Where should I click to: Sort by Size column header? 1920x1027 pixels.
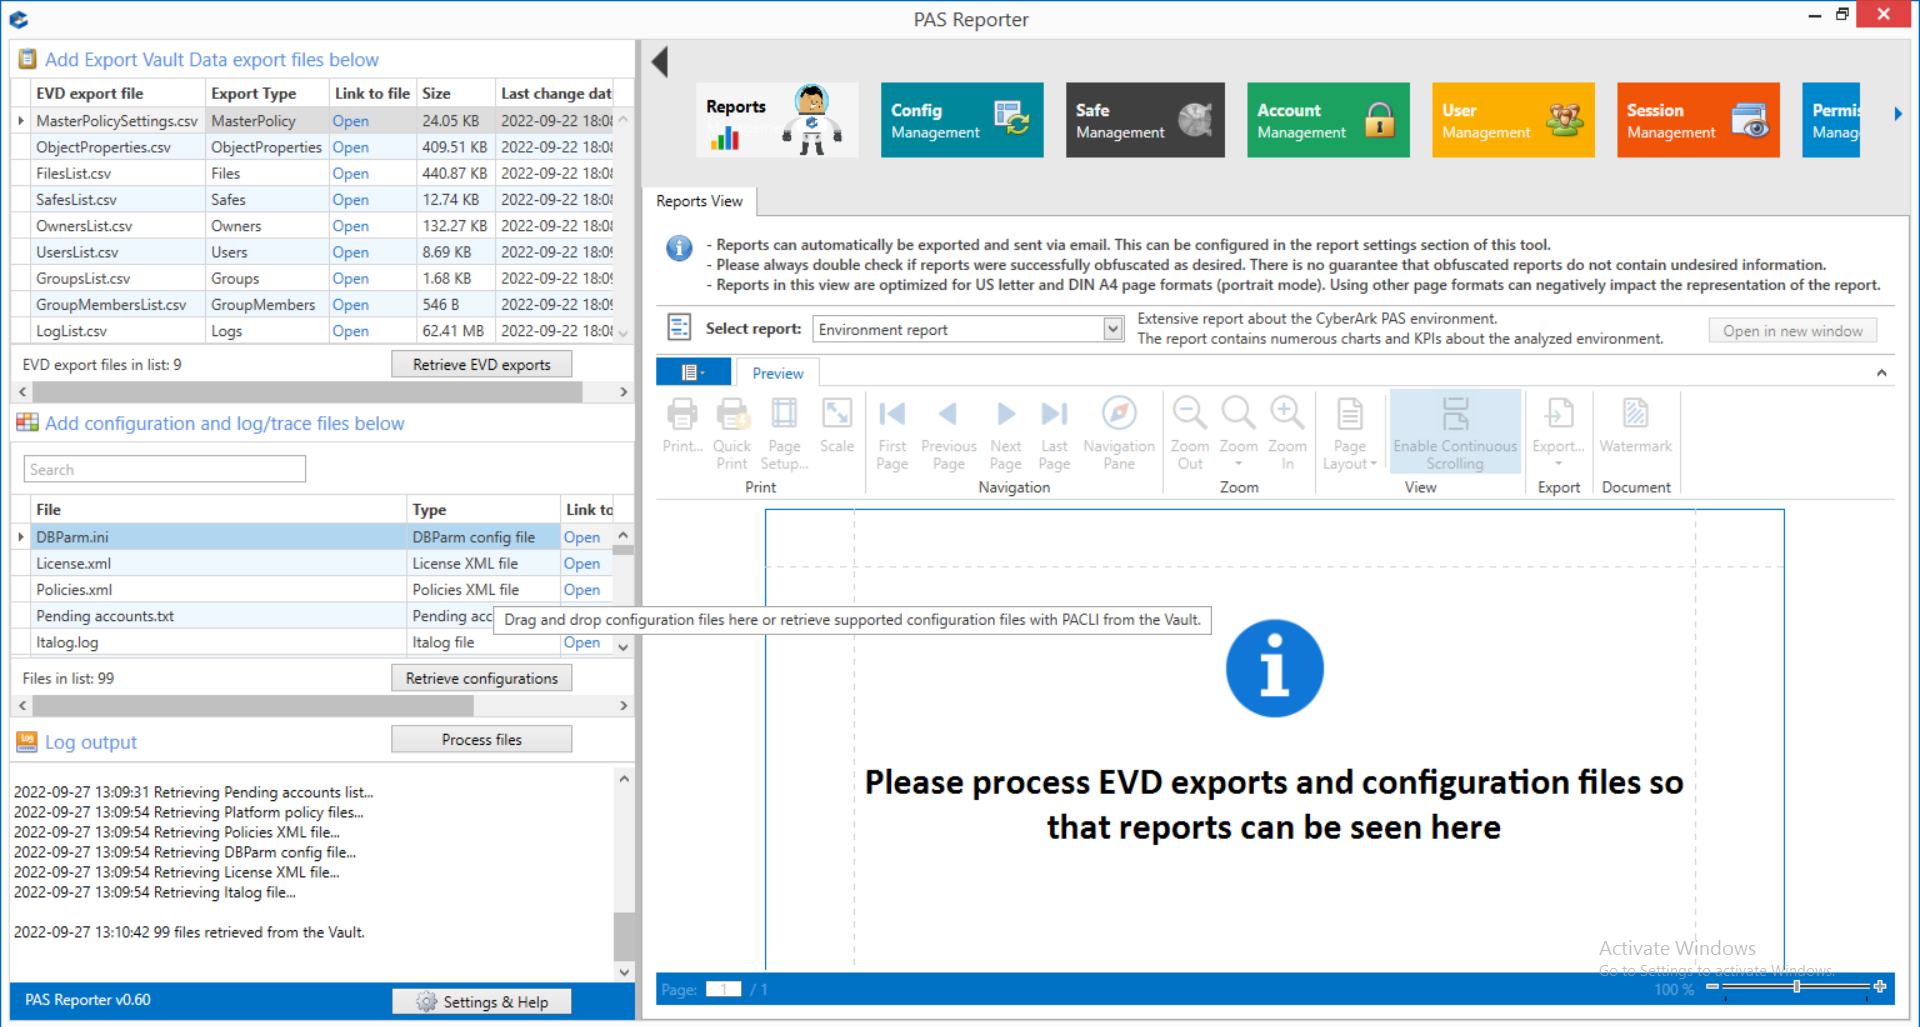tap(455, 93)
